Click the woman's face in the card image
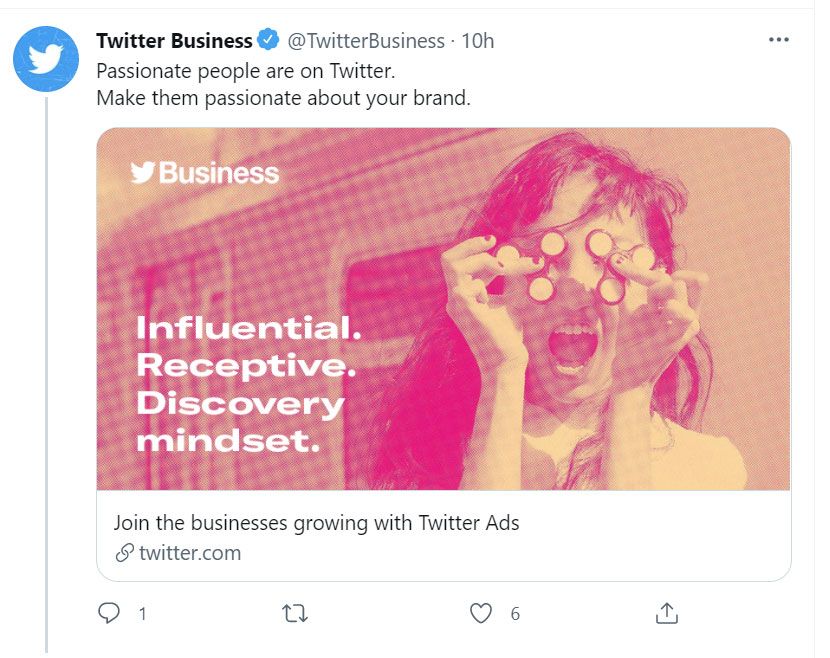Screen dimensions: 830x658 click(x=575, y=300)
